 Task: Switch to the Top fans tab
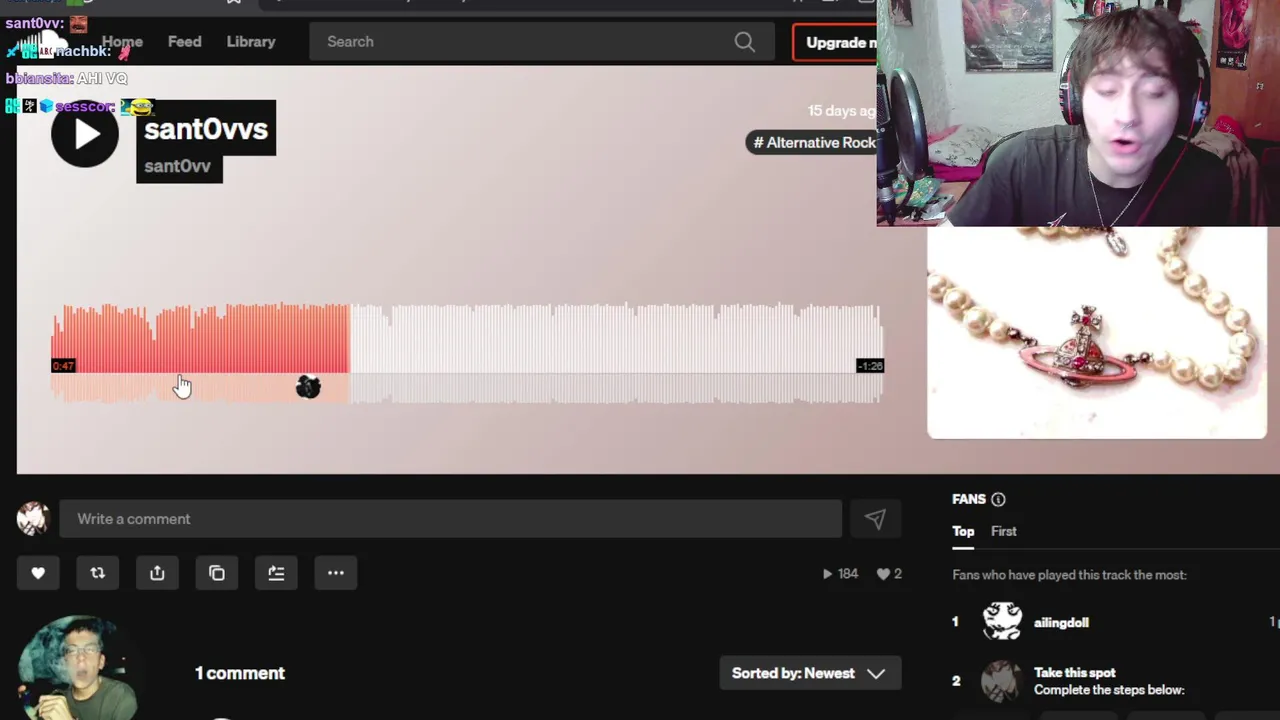(963, 532)
